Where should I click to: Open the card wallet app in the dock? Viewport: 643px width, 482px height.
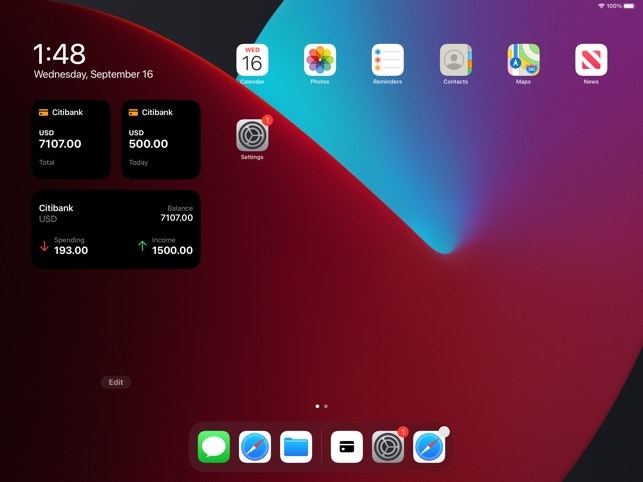[347, 447]
